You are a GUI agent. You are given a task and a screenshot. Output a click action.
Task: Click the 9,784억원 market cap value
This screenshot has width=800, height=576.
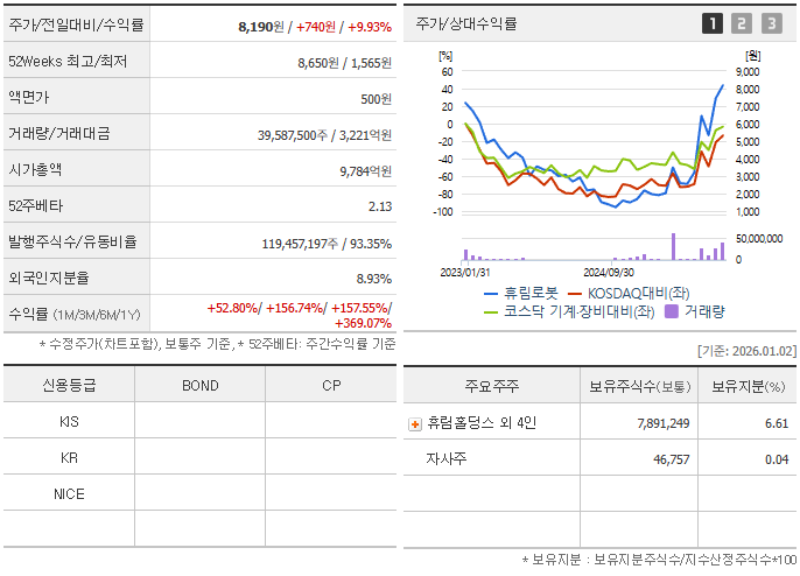(365, 171)
